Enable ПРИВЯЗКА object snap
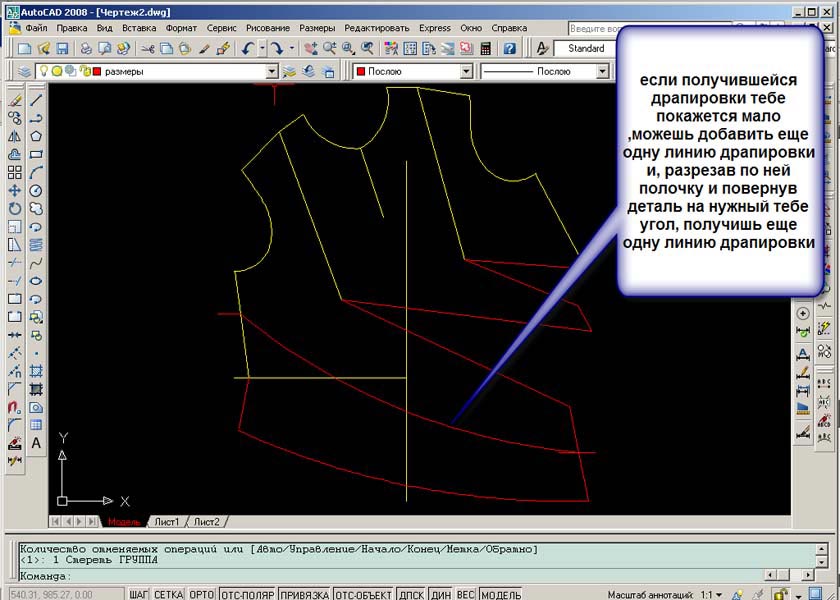Screen dimensions: 840x600 click(x=304, y=594)
